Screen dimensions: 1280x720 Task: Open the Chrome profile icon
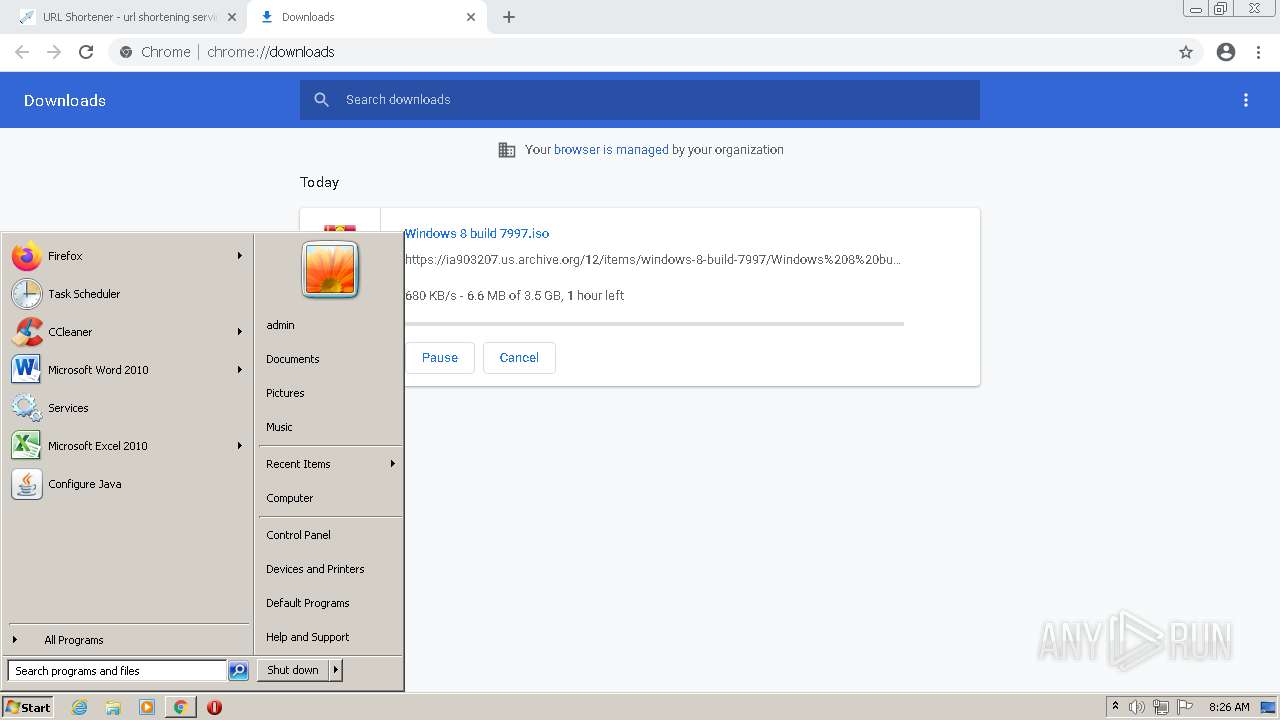pos(1226,52)
